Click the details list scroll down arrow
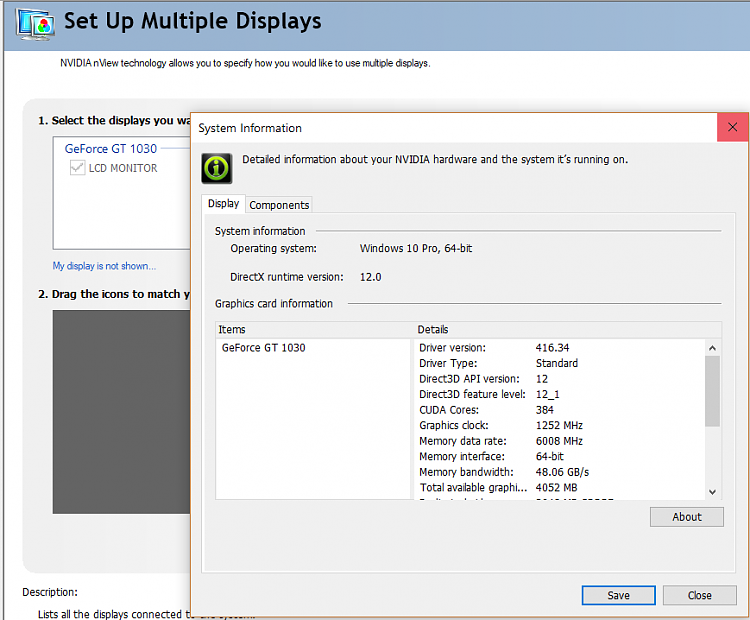This screenshot has width=750, height=620. pos(712,492)
